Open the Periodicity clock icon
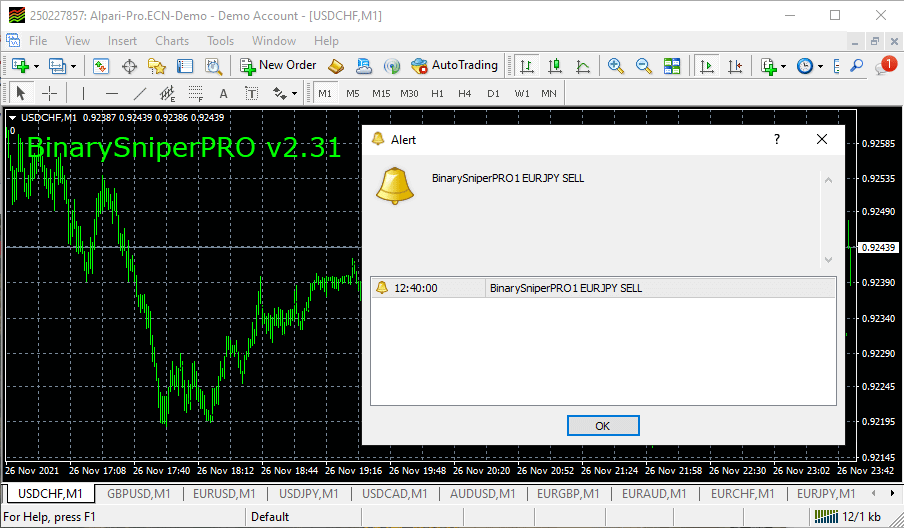The image size is (904, 528). point(805,66)
